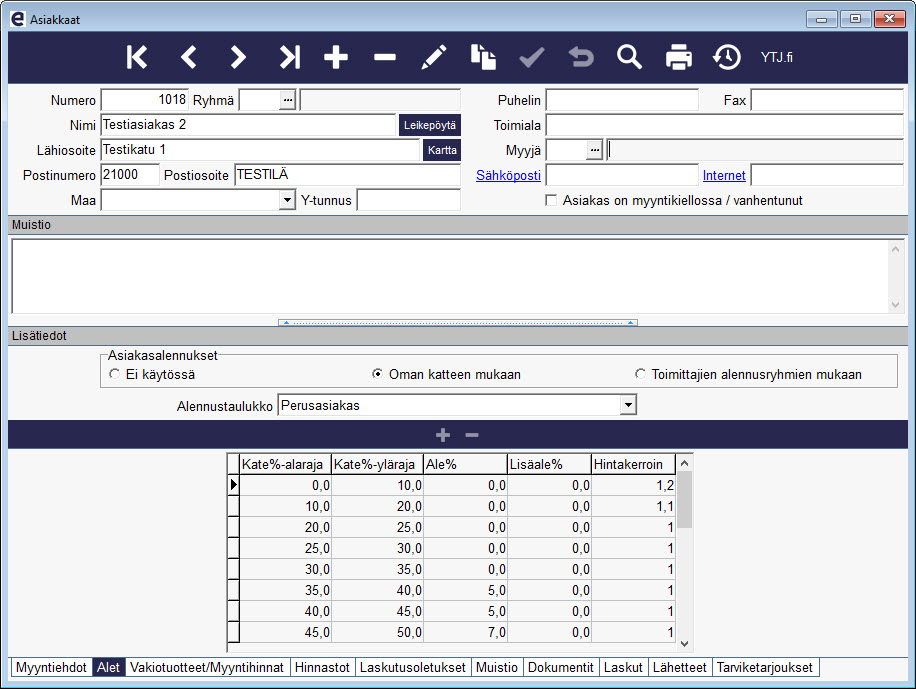Viewport: 916px width, 689px height.
Task: Open the Muistio tab at bottom
Action: coord(497,667)
